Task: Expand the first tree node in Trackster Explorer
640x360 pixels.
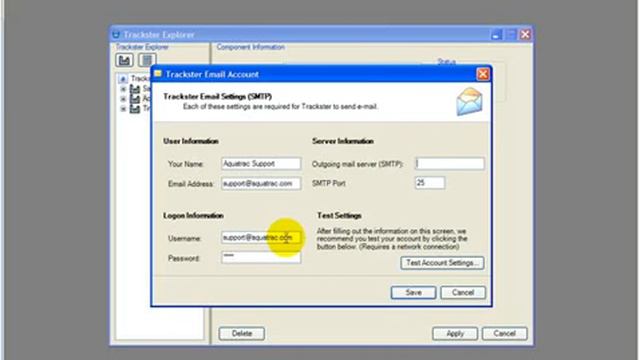Action: coord(123,89)
